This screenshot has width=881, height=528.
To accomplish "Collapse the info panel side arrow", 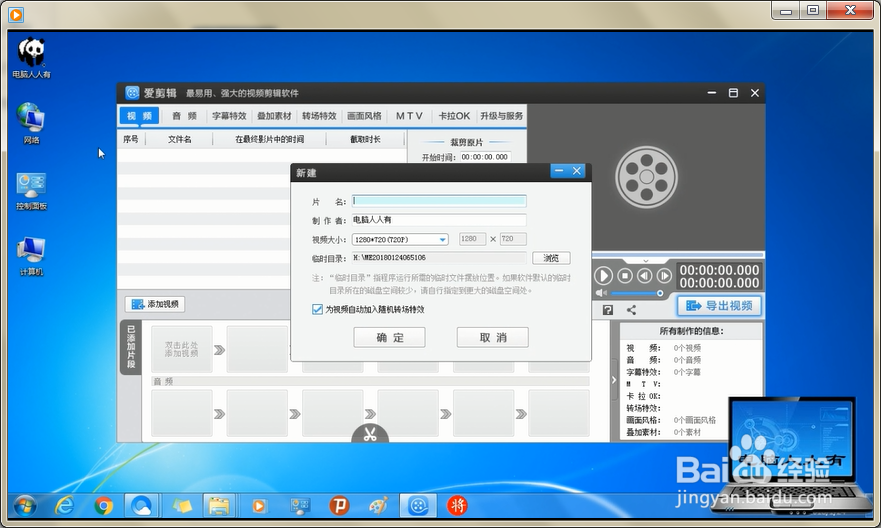I will (614, 380).
